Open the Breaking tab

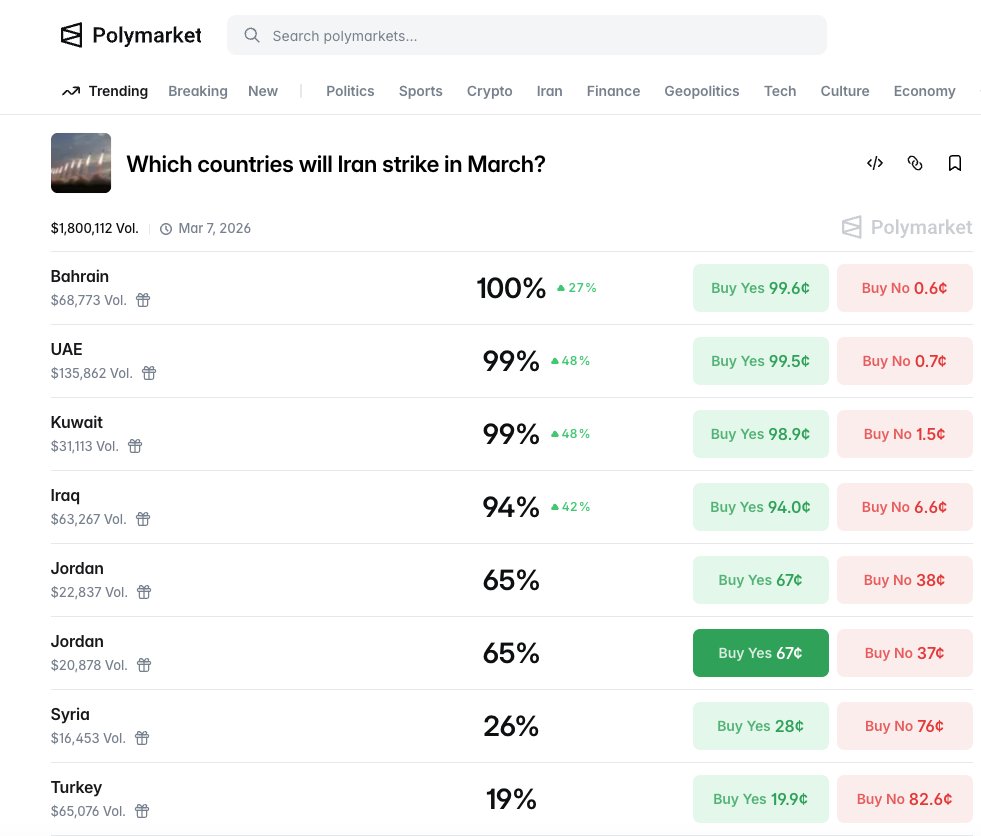pos(197,91)
